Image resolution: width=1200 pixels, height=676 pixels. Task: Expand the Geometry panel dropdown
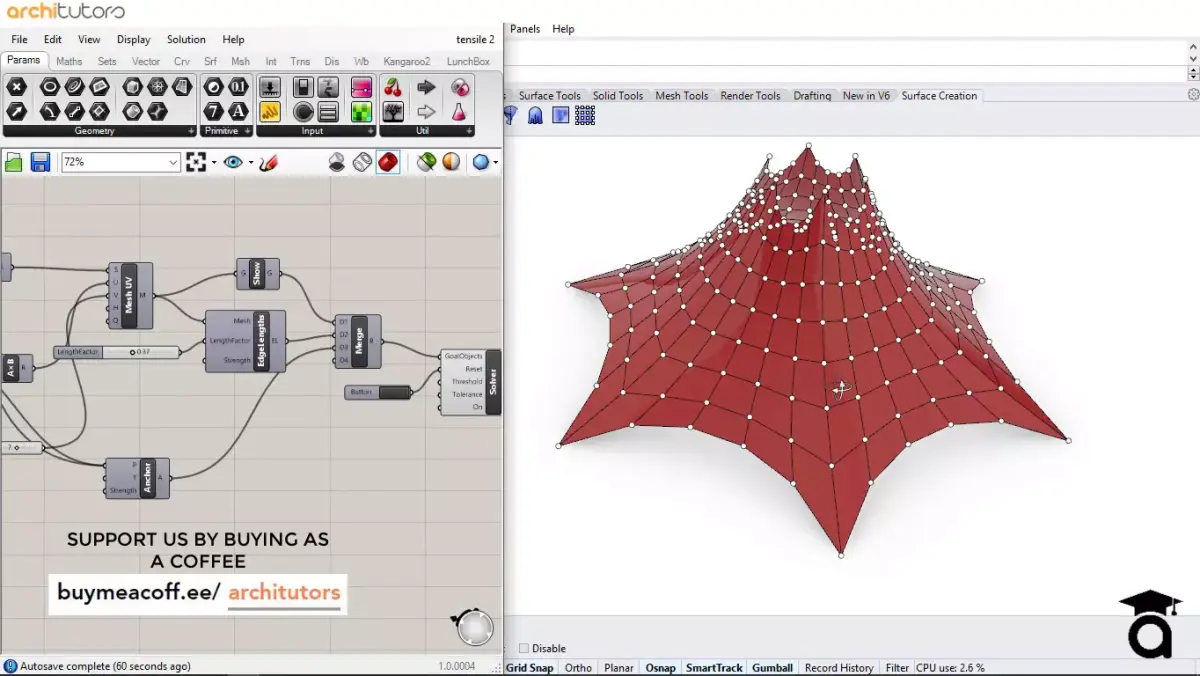pos(191,131)
